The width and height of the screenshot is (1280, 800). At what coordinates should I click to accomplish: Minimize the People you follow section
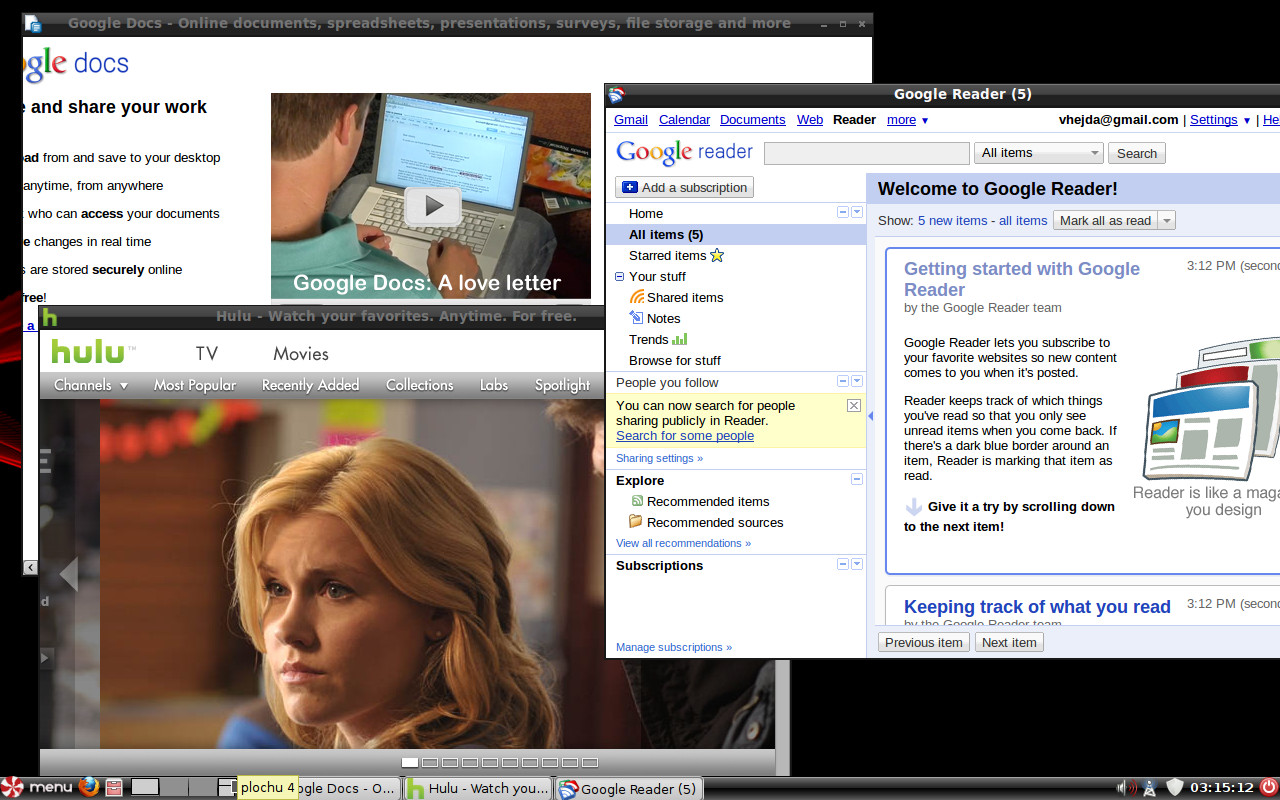(x=843, y=381)
